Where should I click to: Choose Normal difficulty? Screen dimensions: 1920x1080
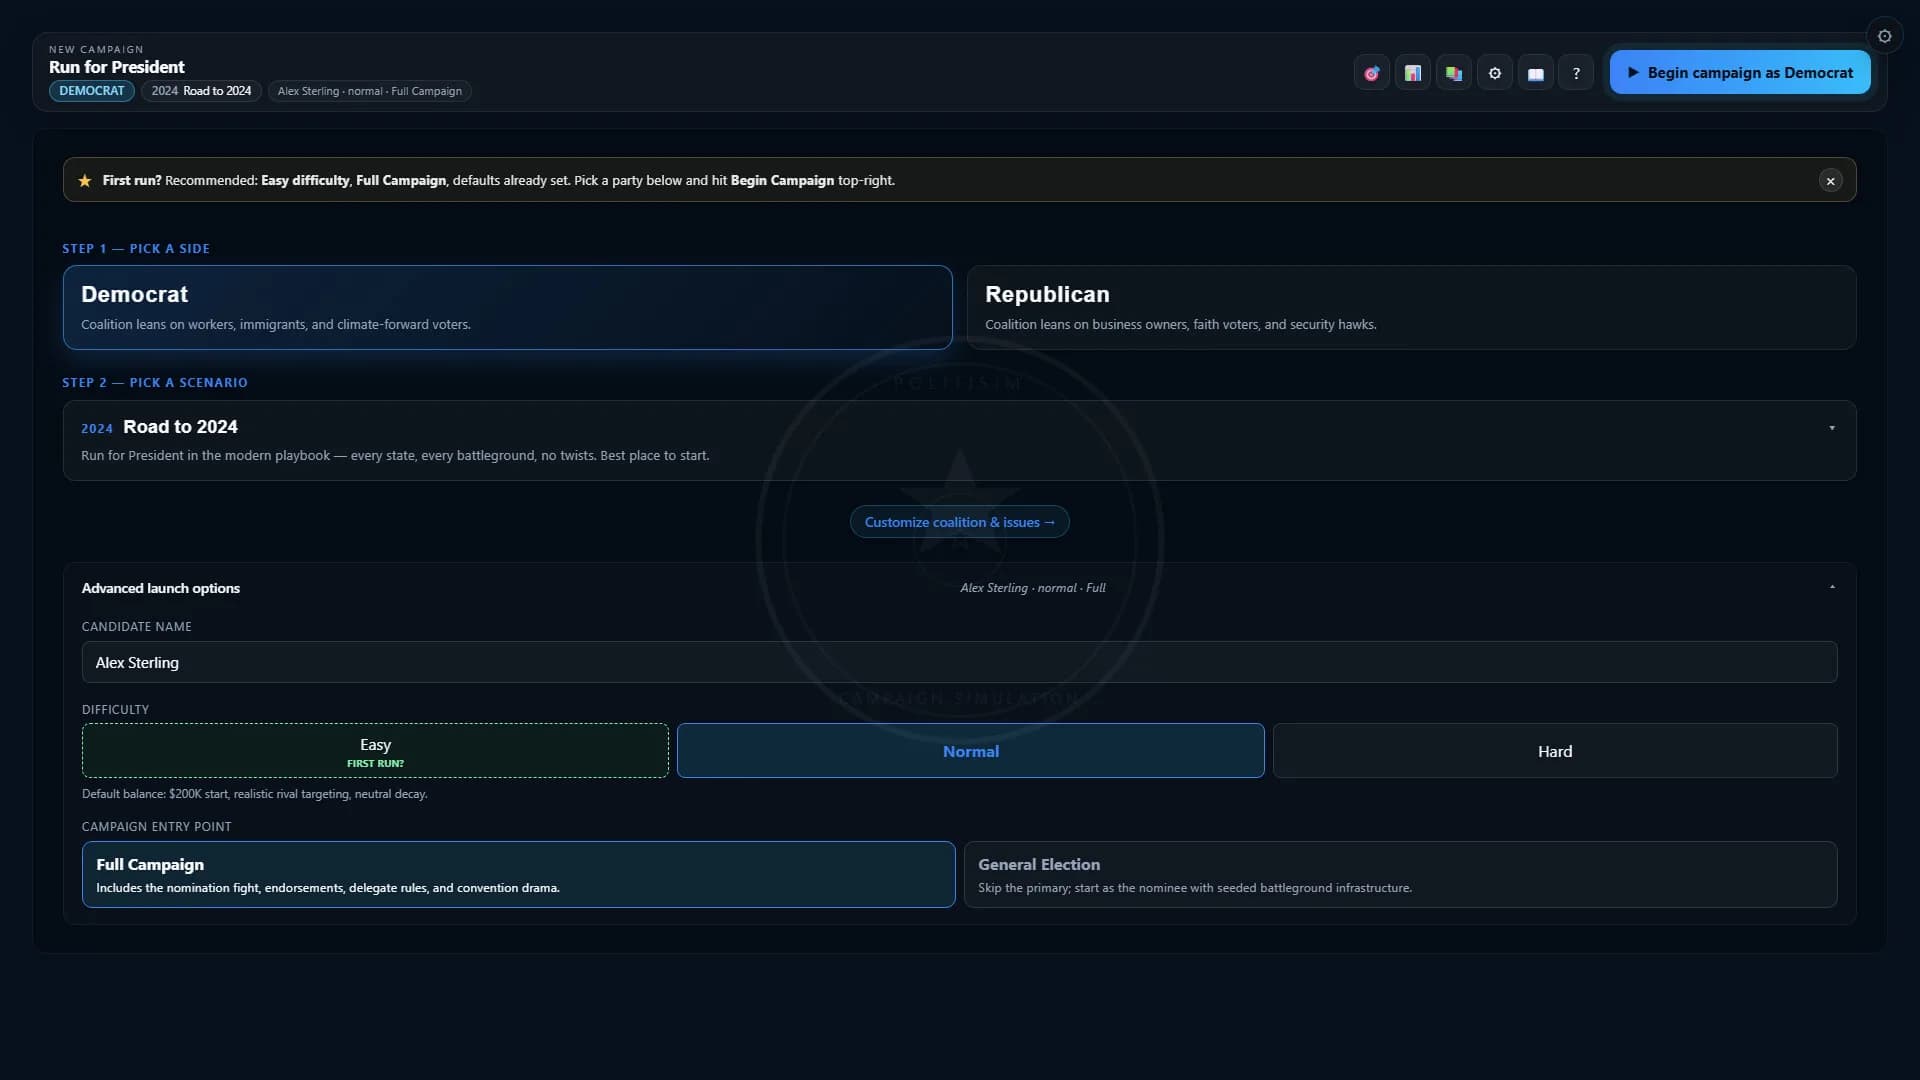970,751
